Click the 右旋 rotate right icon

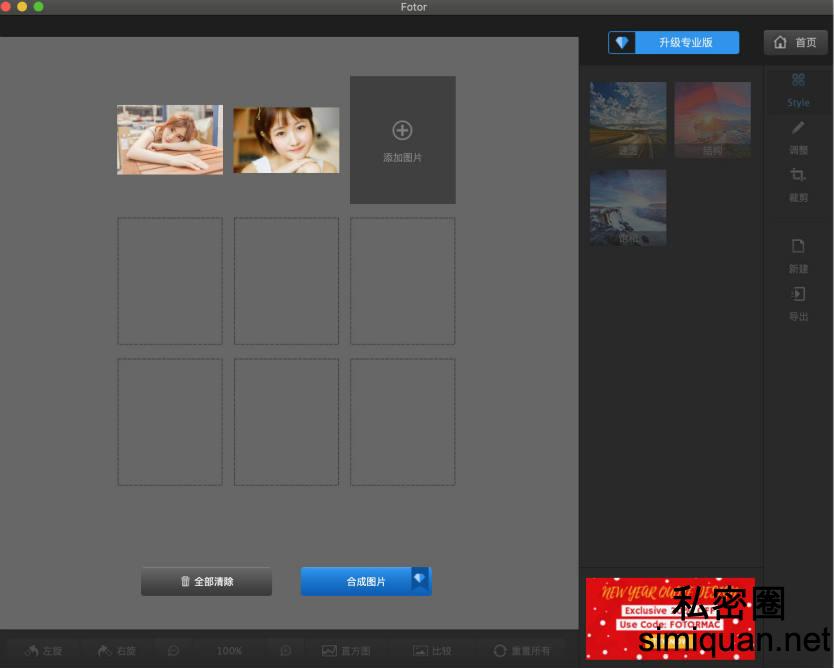tap(105, 651)
